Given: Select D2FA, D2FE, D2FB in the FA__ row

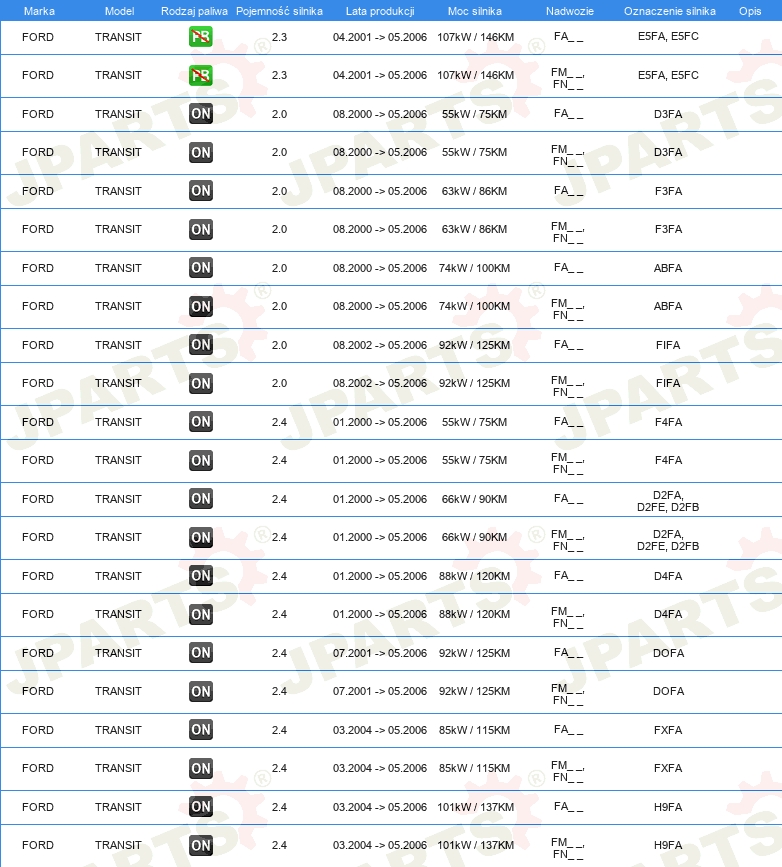Looking at the screenshot, I should pos(668,501).
